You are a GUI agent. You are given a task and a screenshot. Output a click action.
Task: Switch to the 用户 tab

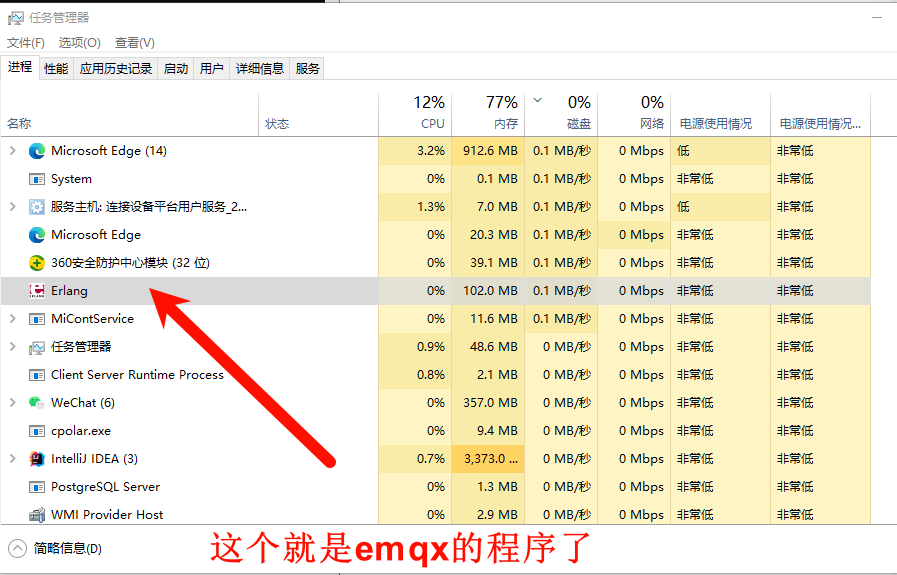tap(212, 69)
